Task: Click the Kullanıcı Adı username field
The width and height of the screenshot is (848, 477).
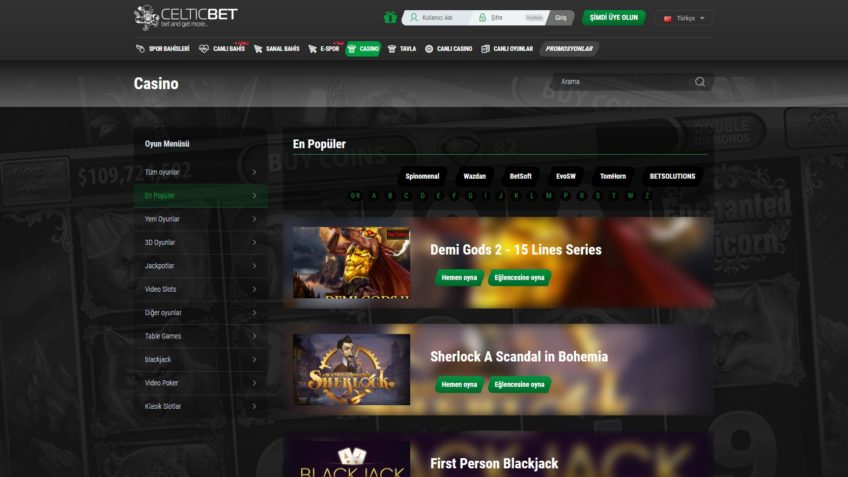Action: point(437,18)
